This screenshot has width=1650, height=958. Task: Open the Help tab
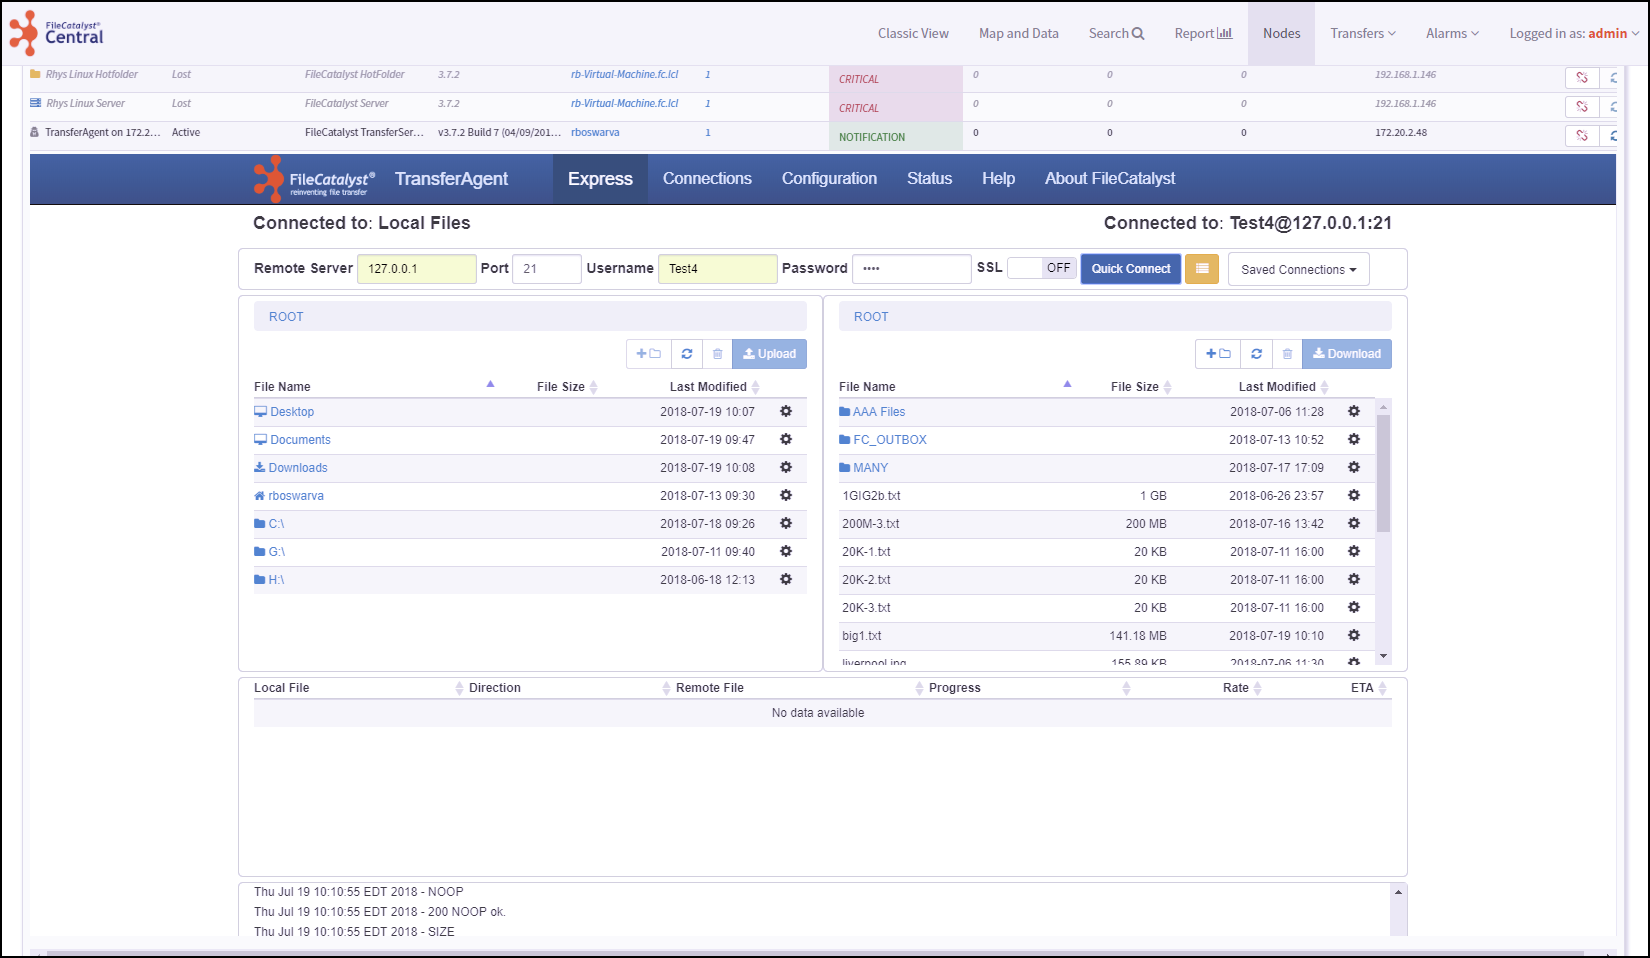[x=998, y=179]
